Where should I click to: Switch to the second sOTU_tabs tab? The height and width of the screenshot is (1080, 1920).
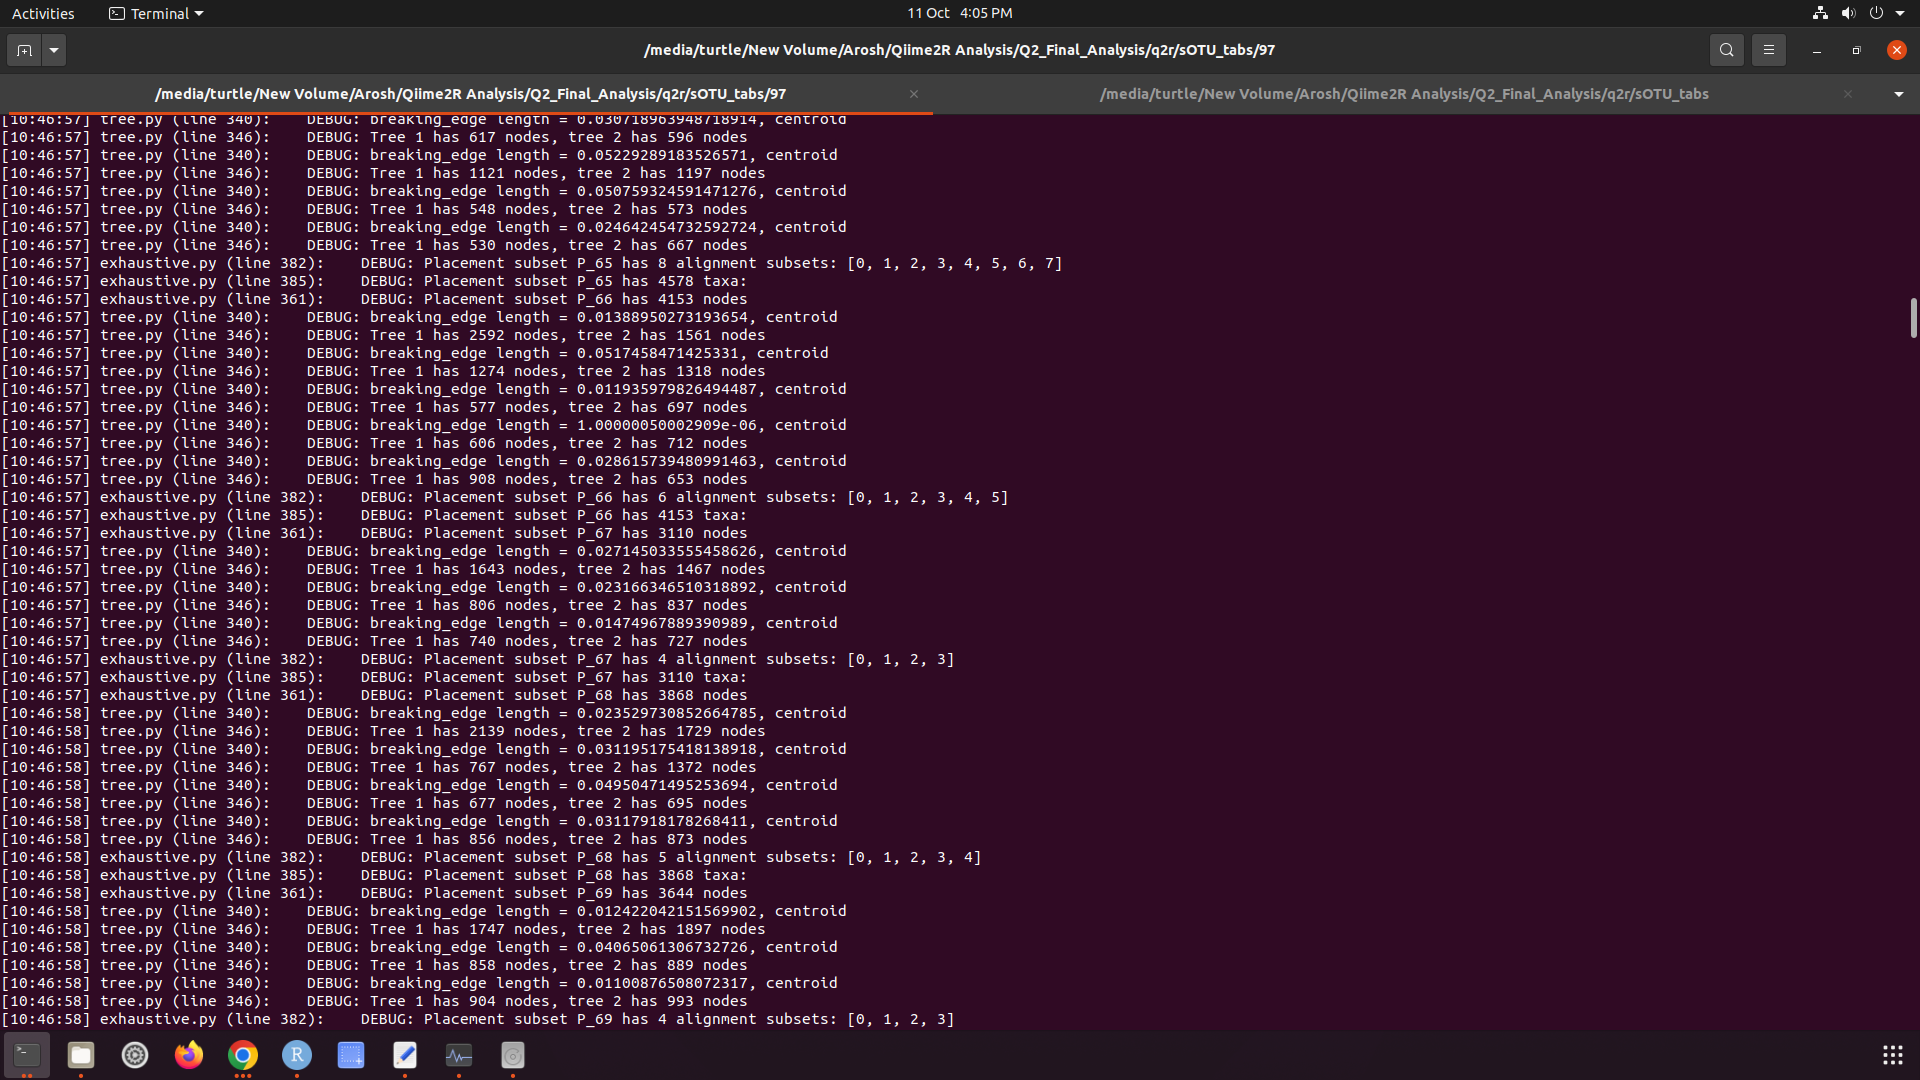click(1403, 94)
